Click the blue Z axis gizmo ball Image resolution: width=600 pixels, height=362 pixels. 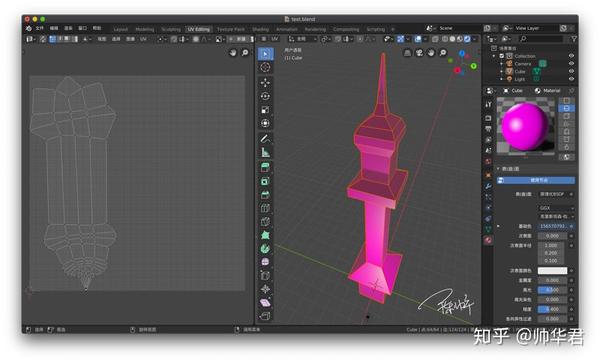coord(462,54)
